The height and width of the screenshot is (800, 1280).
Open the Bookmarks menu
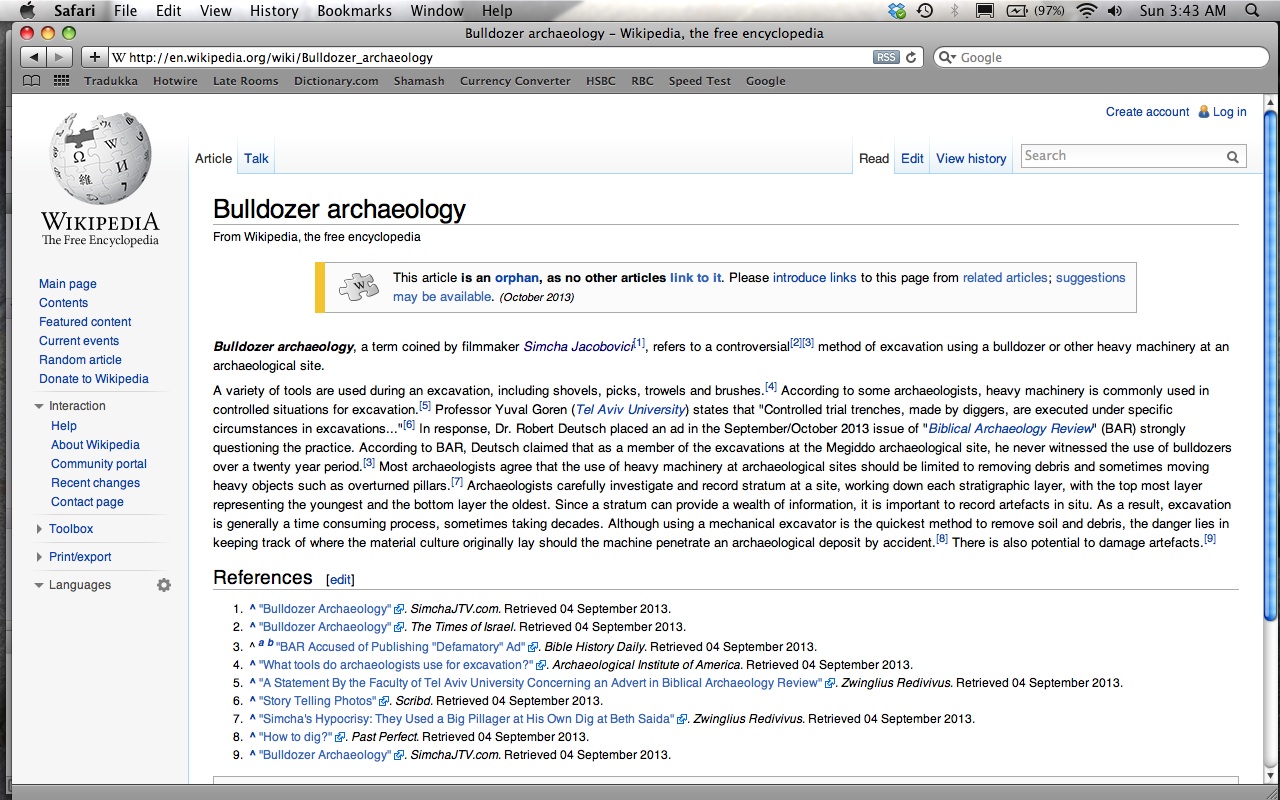tap(355, 11)
